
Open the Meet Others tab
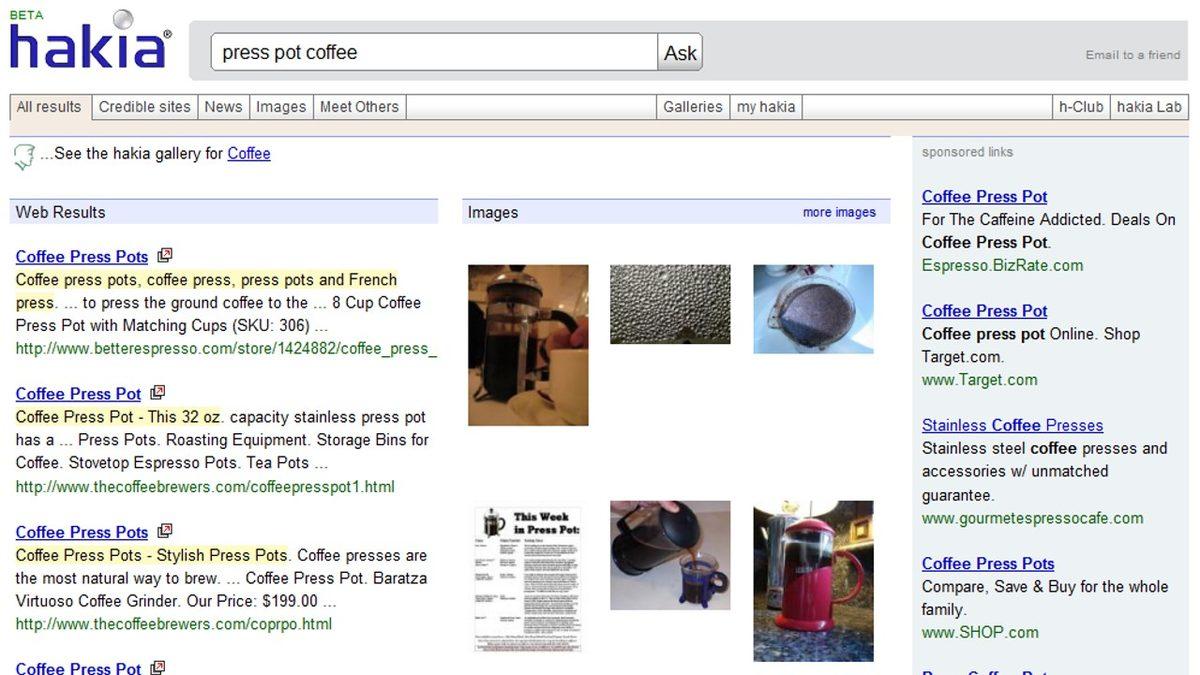tap(359, 107)
